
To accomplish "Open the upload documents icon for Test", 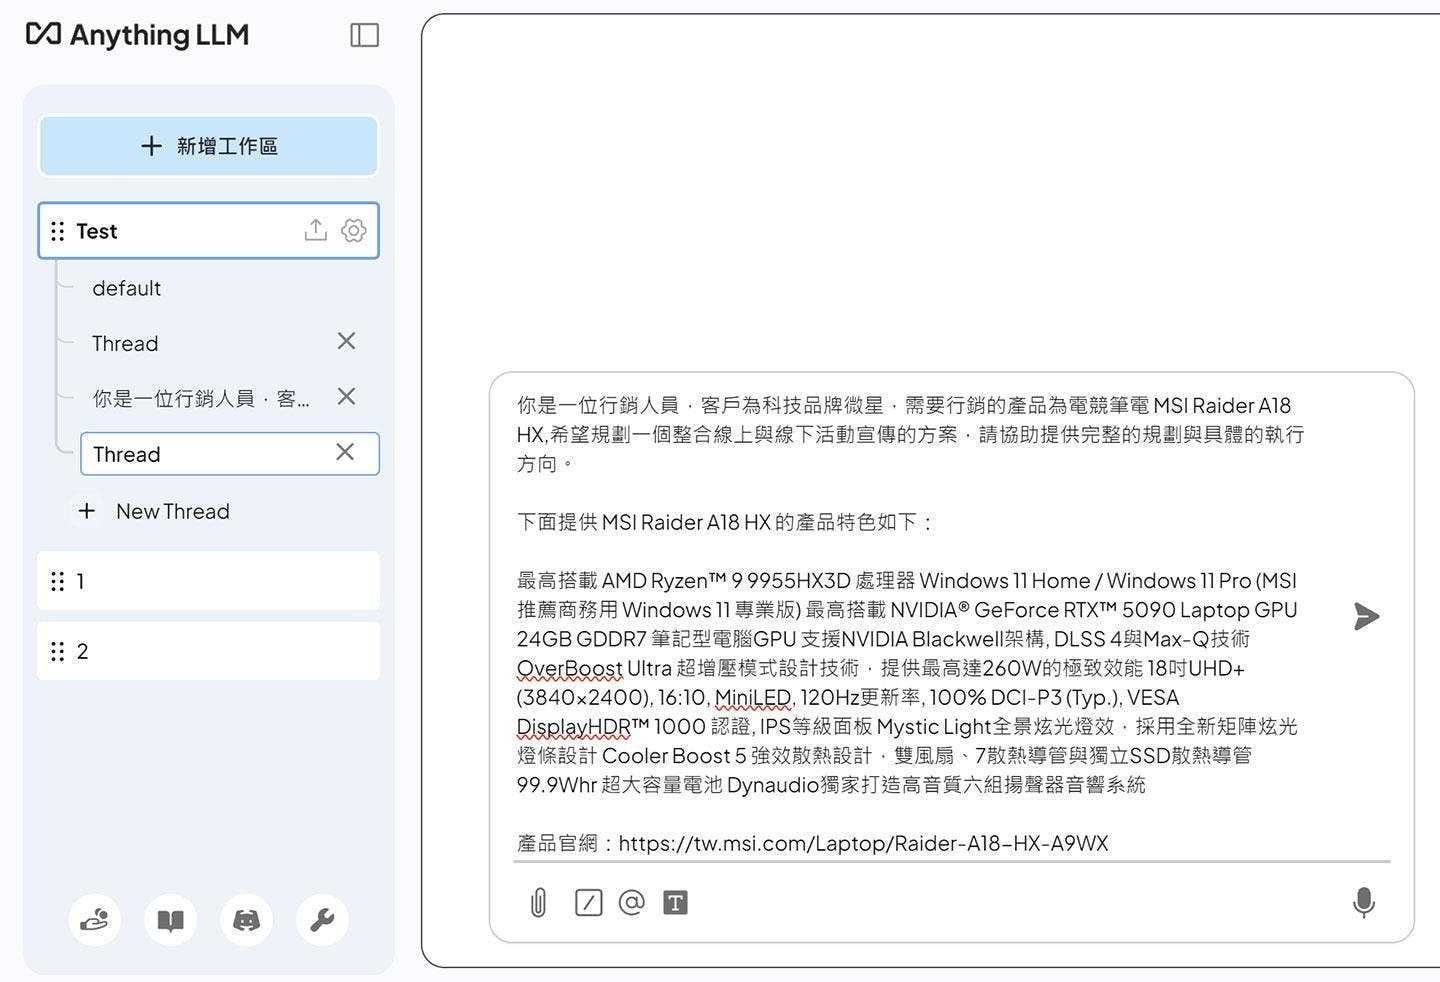I will coord(316,230).
